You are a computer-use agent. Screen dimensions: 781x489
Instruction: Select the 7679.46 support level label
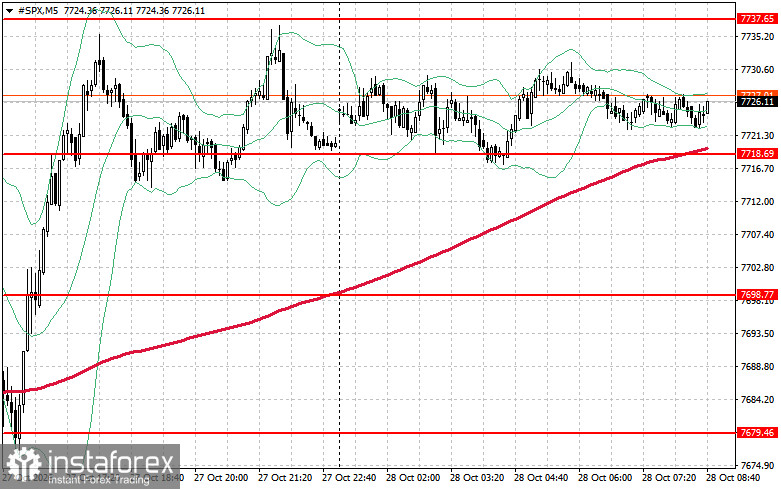(x=757, y=433)
